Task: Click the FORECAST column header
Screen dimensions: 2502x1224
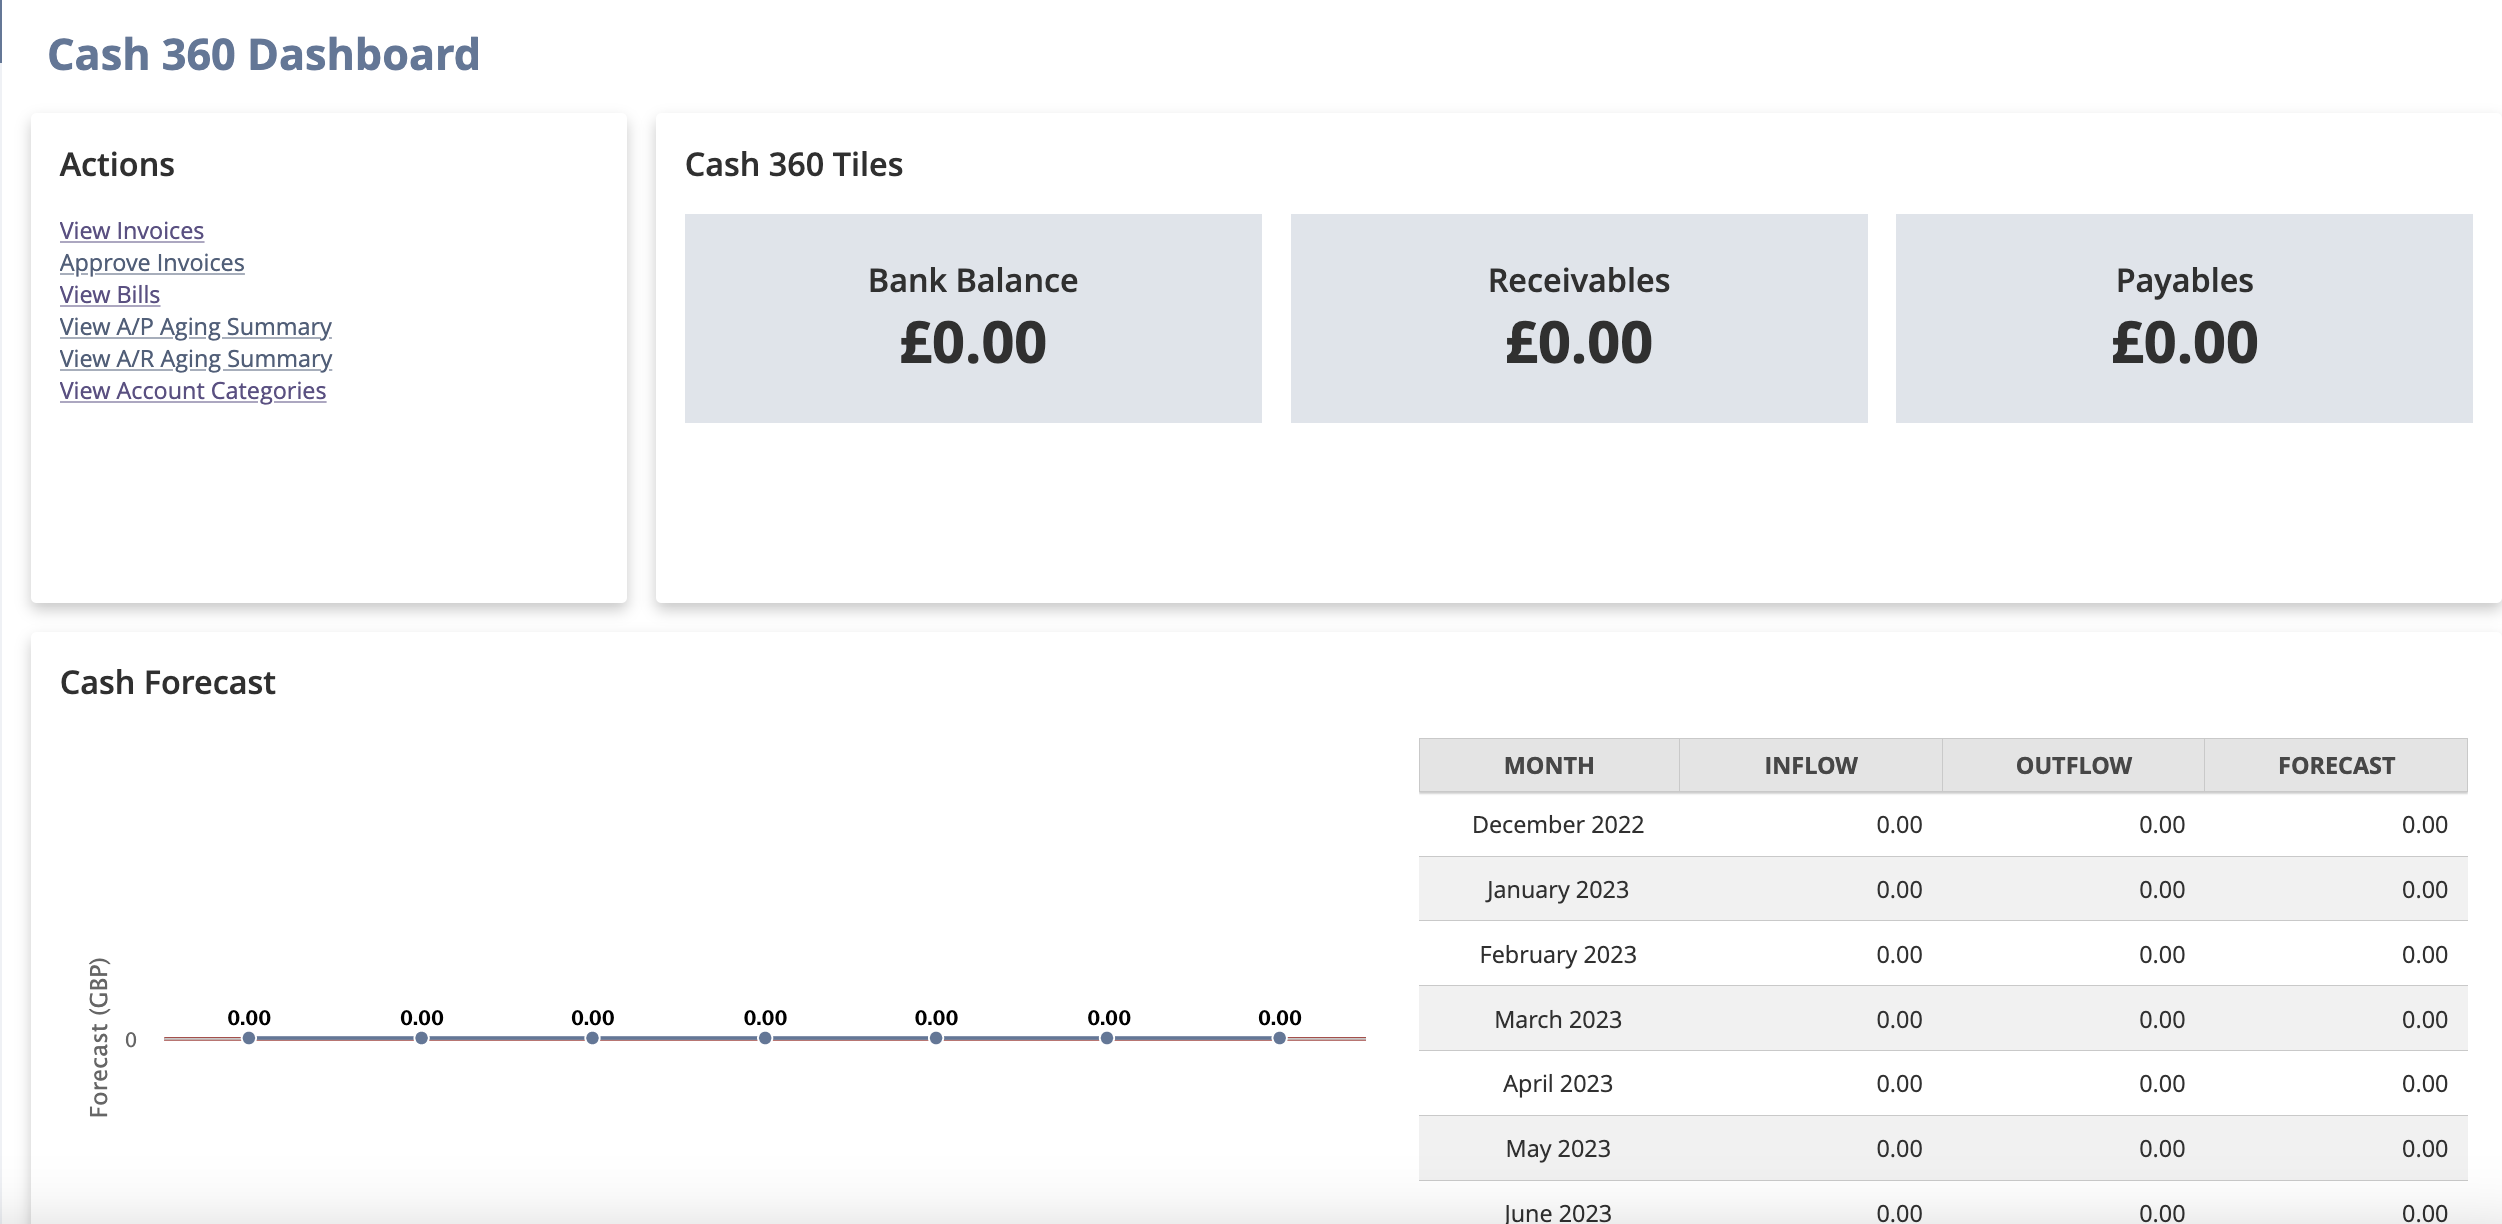Action: click(2337, 765)
